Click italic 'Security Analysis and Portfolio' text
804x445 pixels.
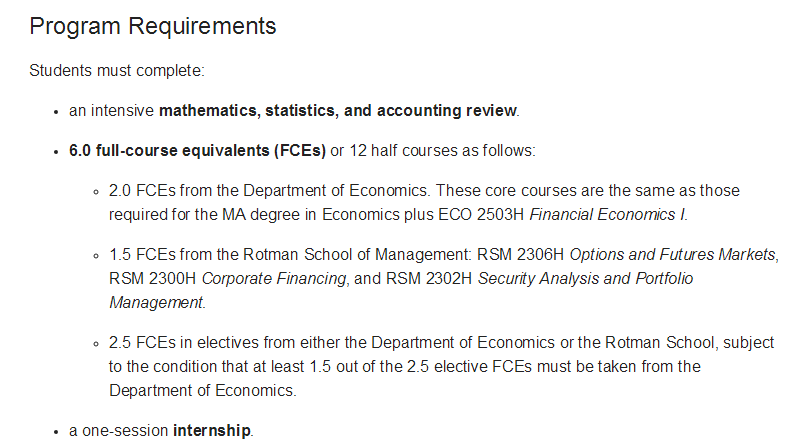coord(585,278)
